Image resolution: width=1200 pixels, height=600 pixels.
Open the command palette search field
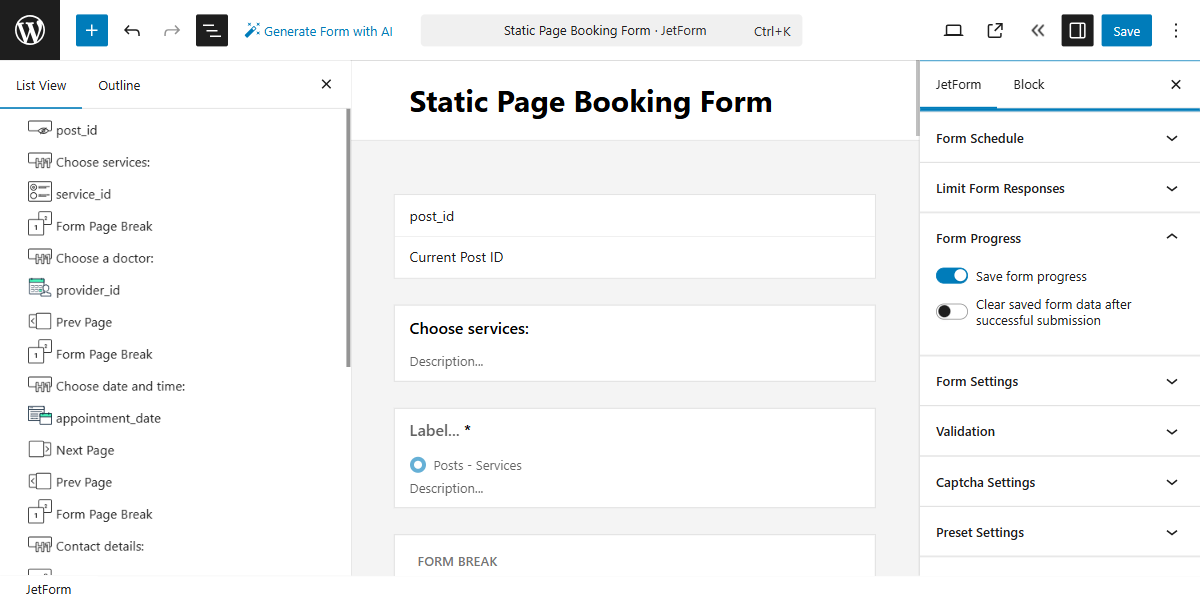pos(610,30)
